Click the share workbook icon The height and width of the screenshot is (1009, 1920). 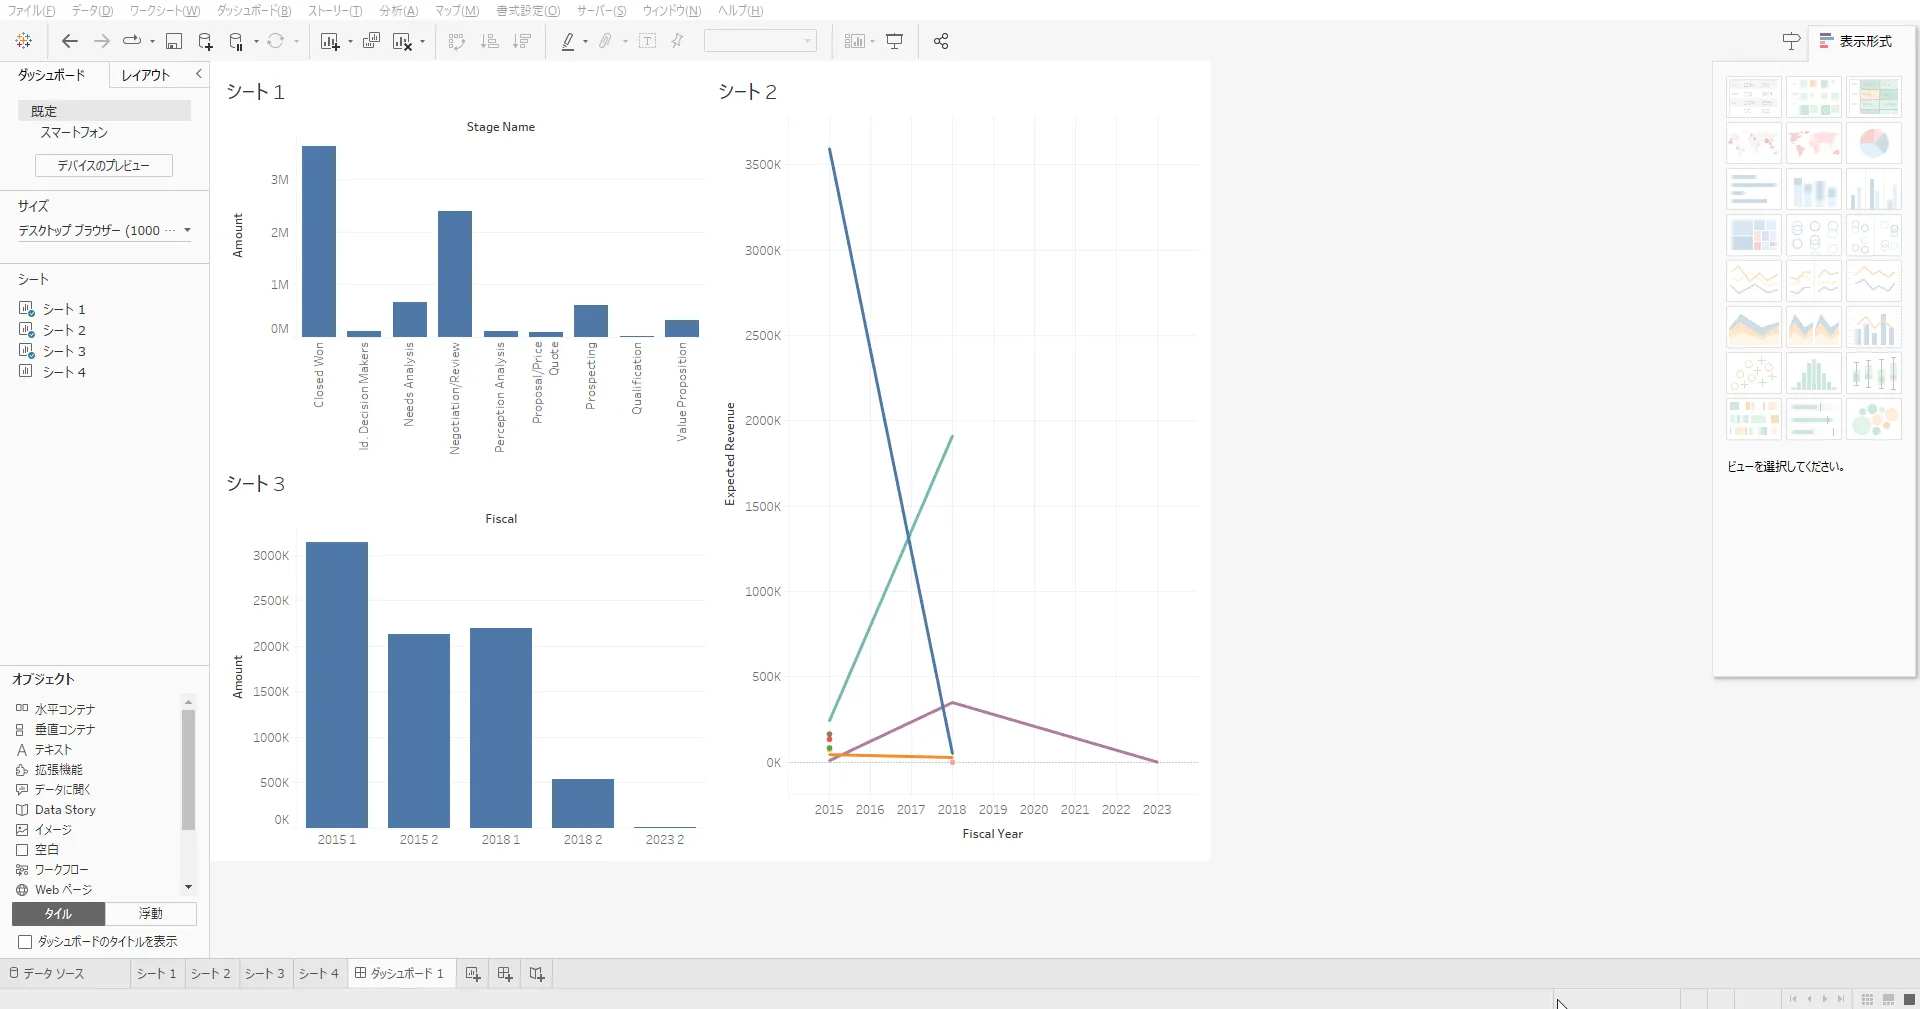coord(940,41)
